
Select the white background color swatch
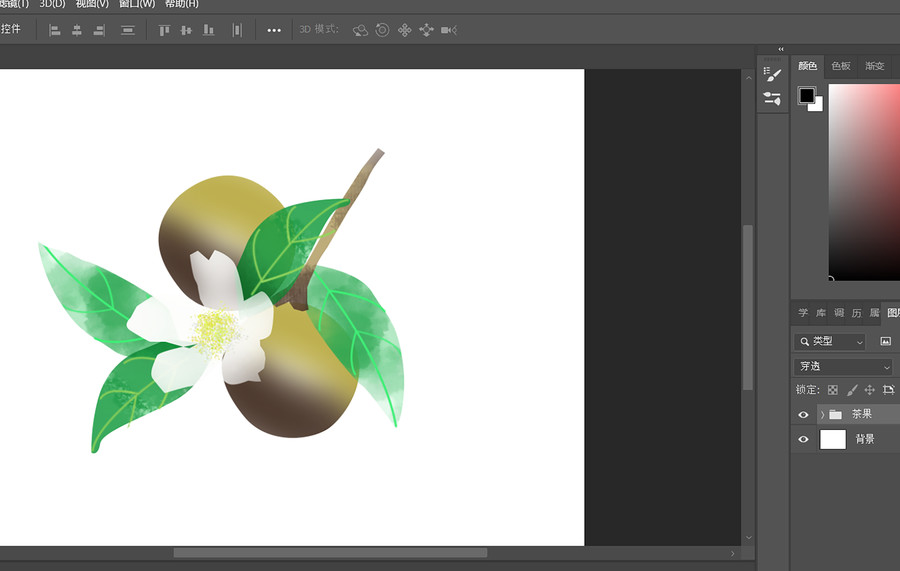(818, 106)
